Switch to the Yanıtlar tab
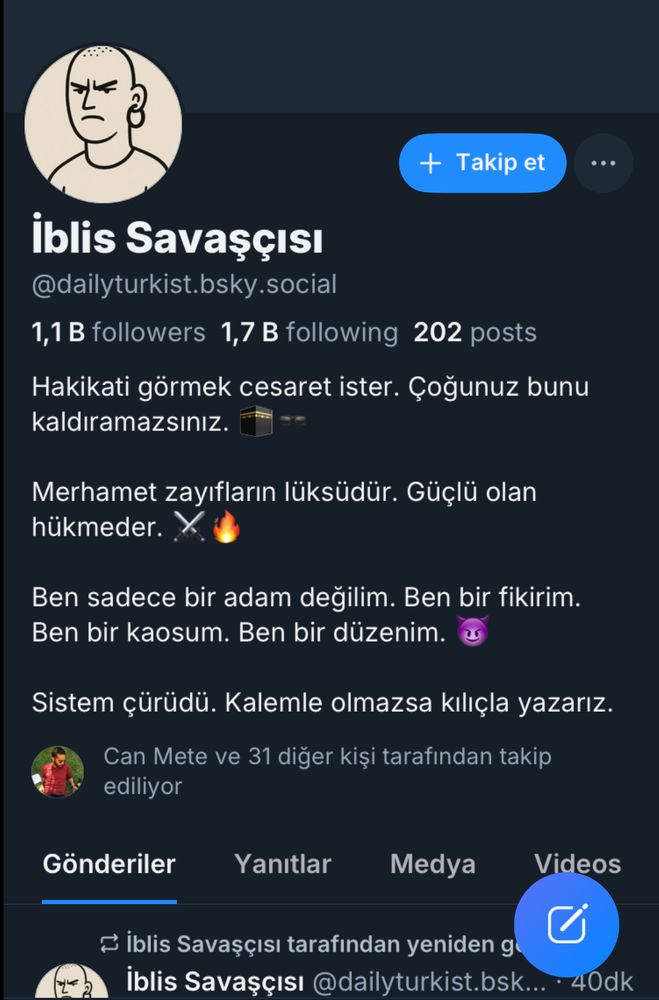659x1000 pixels. (283, 865)
